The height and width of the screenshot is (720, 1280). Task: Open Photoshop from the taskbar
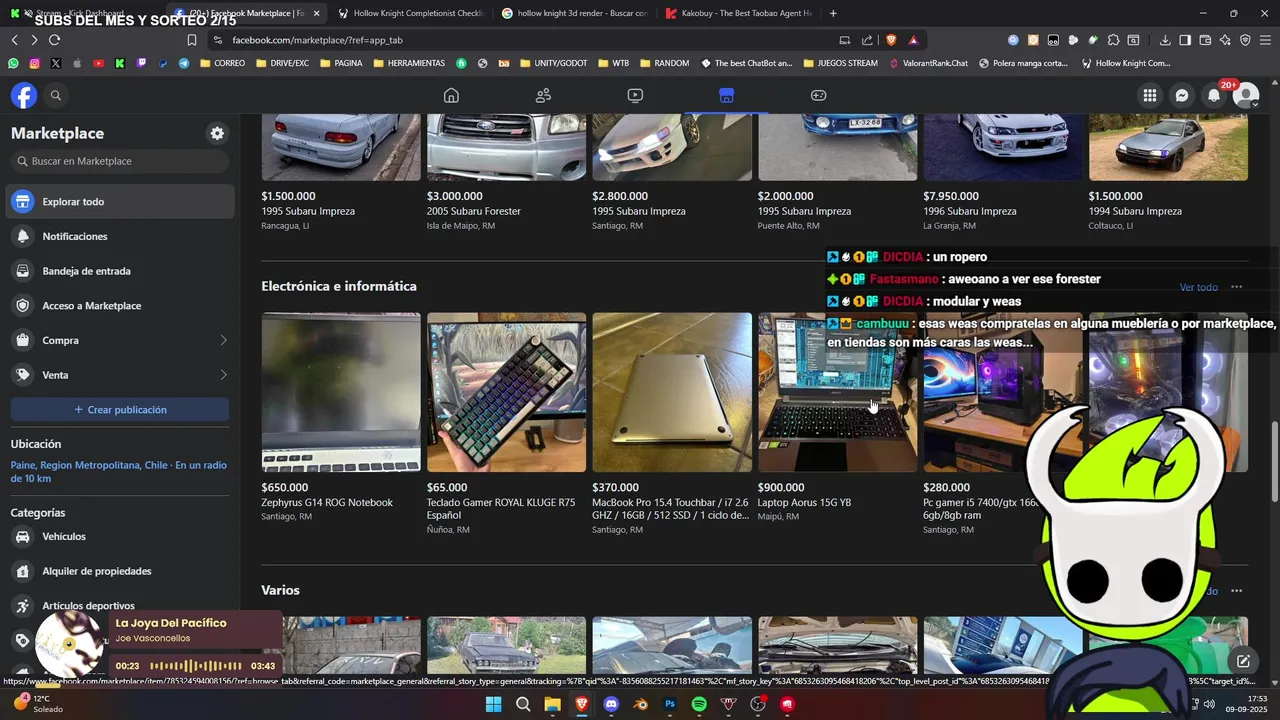[670, 704]
